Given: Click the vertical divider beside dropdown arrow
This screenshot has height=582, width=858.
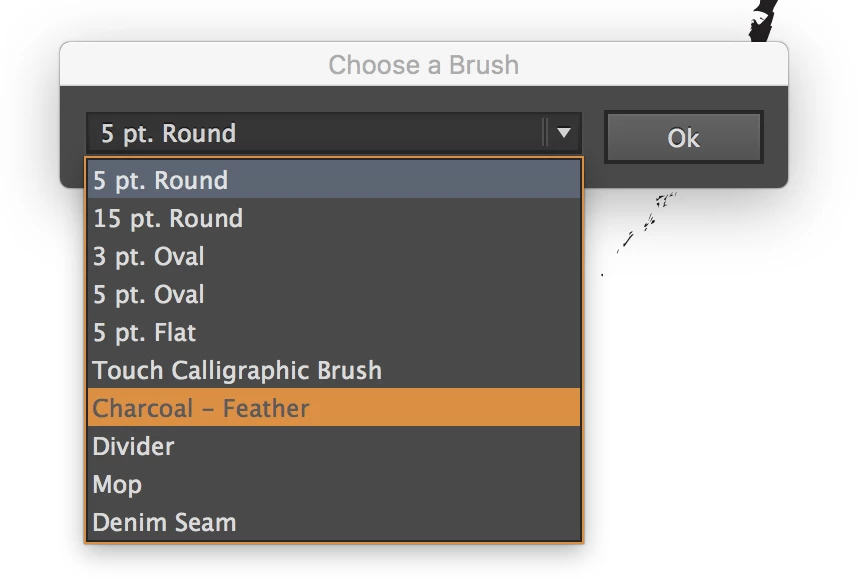Looking at the screenshot, I should (x=546, y=133).
